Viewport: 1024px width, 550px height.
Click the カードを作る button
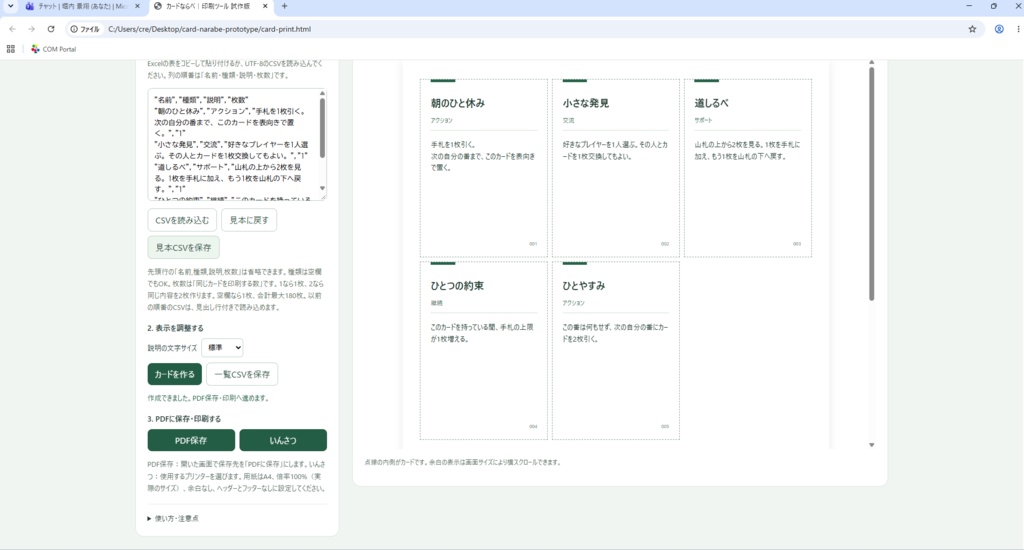pos(174,374)
